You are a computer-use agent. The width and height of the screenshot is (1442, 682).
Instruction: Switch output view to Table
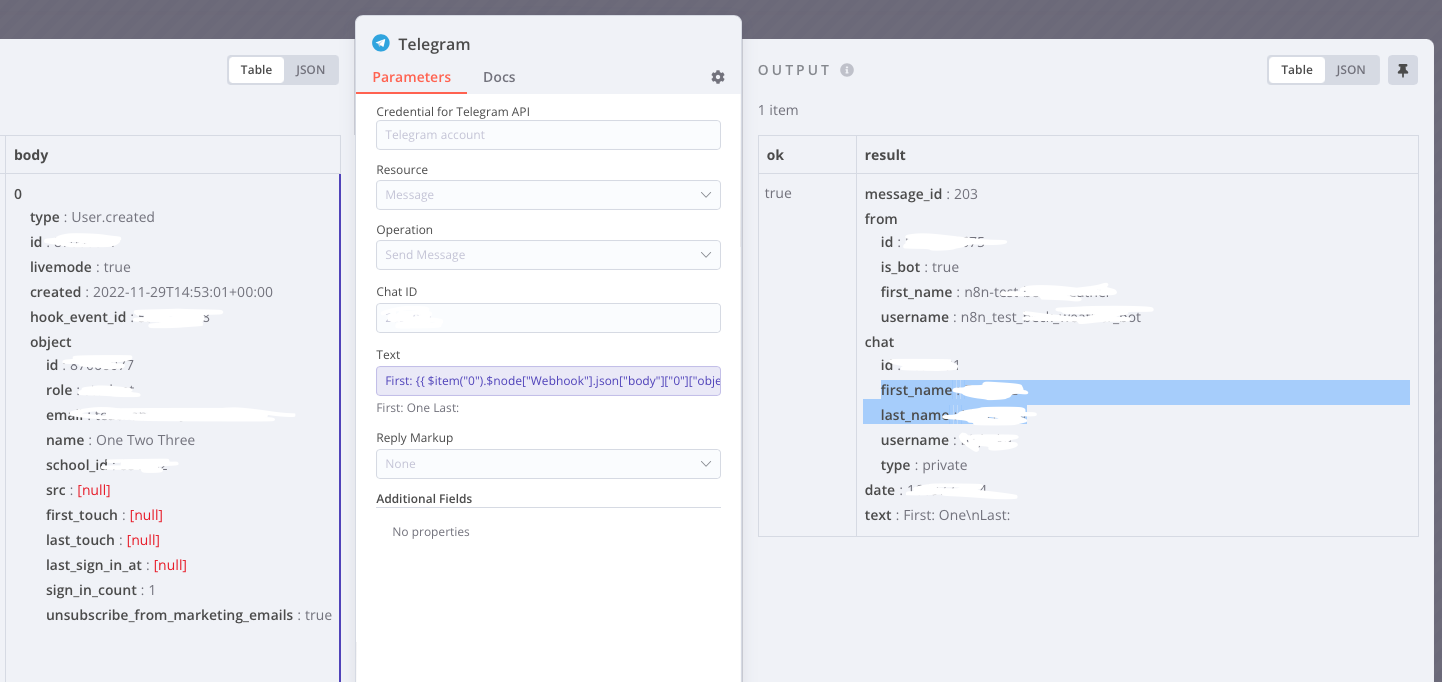[1297, 70]
